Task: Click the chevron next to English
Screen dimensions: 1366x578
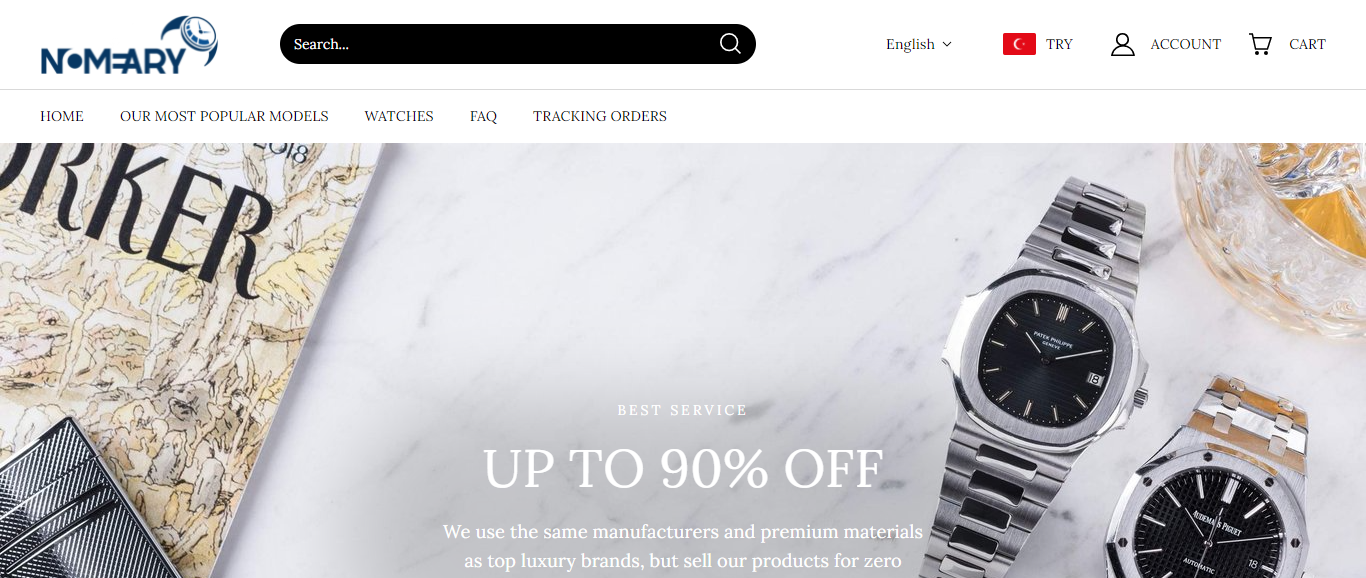Action: pos(947,44)
